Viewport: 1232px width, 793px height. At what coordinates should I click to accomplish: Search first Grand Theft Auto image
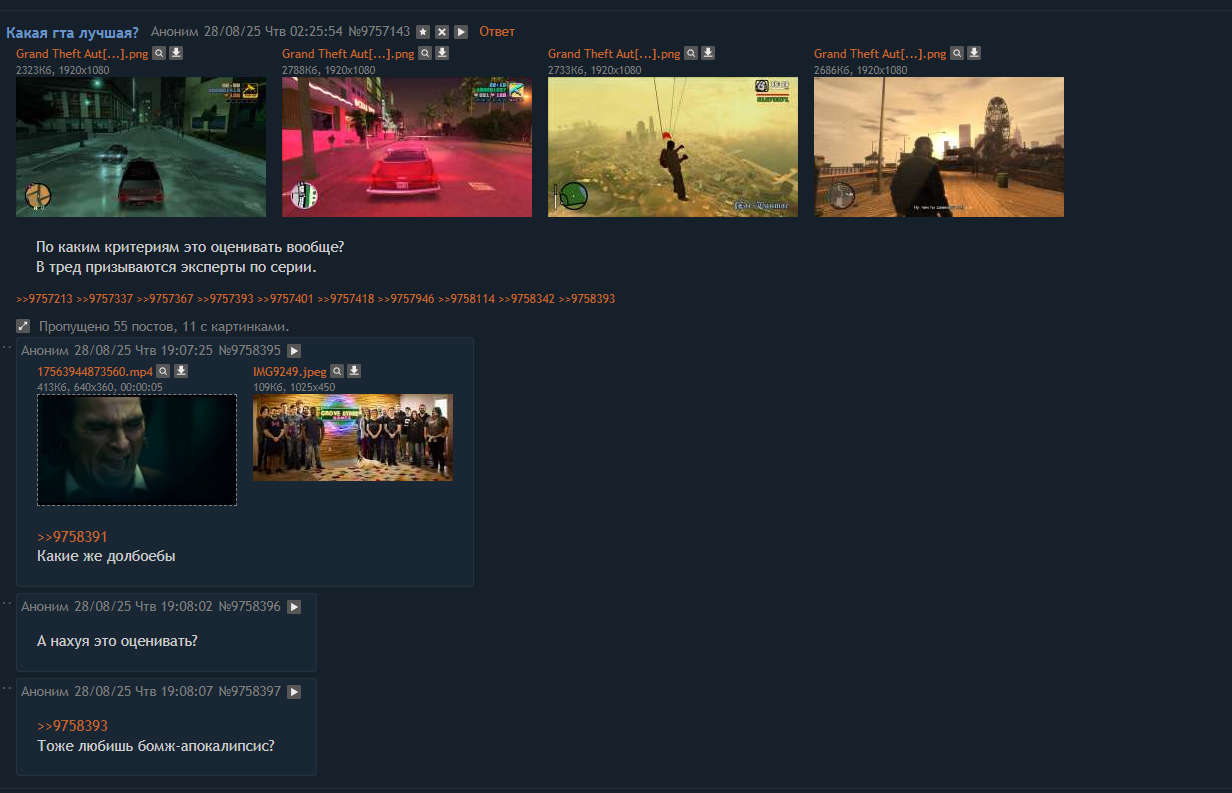159,53
